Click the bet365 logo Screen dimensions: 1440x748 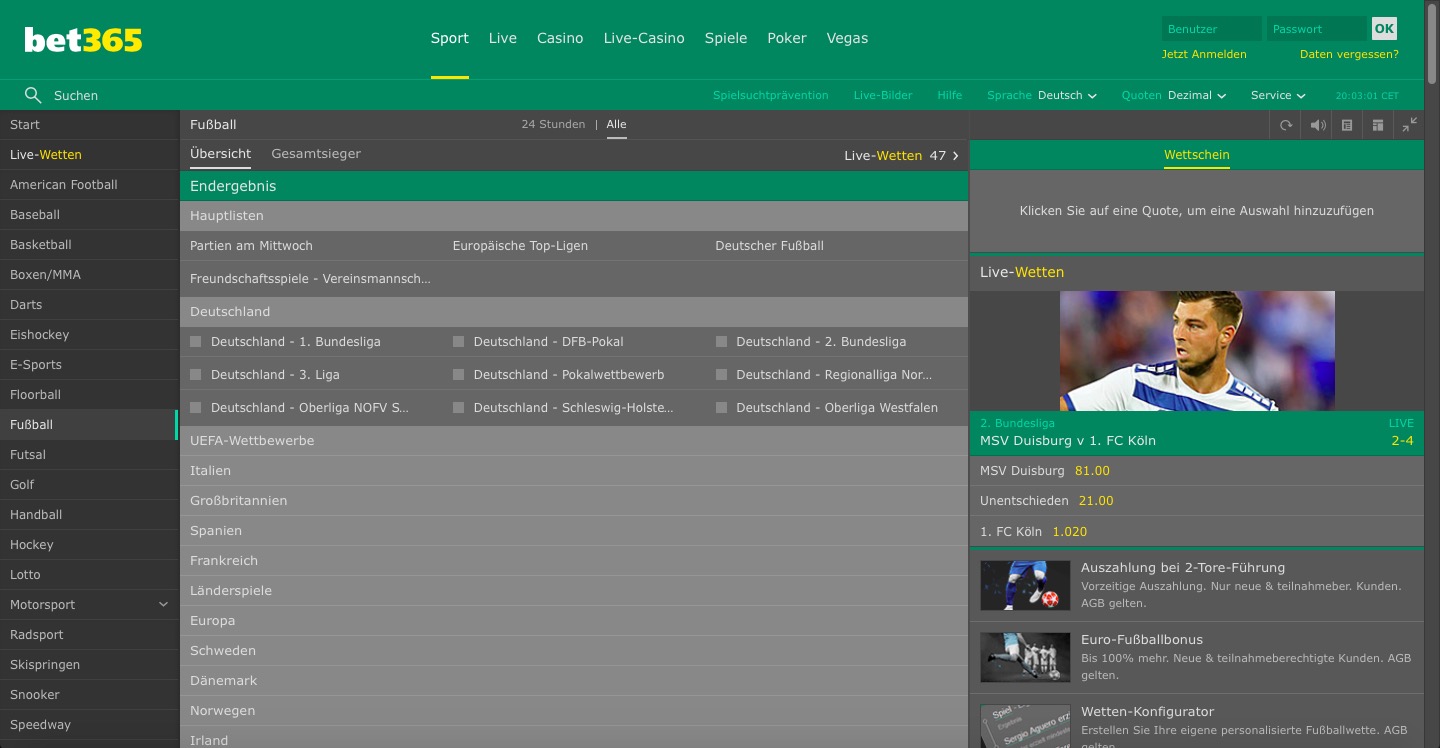[83, 39]
